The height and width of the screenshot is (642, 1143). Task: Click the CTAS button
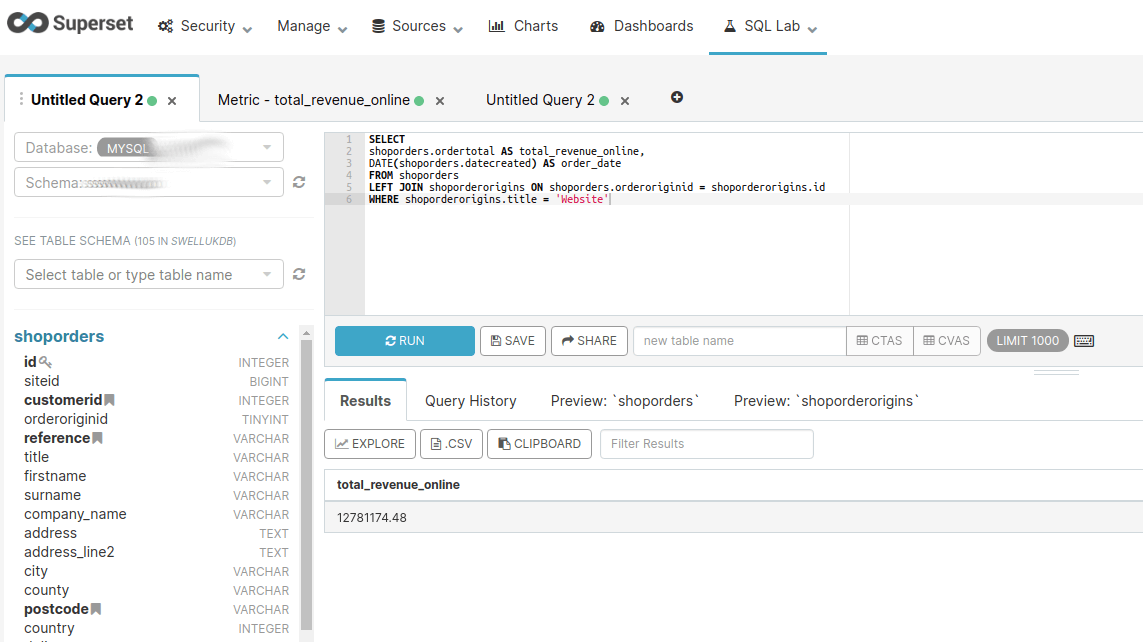[x=879, y=341]
